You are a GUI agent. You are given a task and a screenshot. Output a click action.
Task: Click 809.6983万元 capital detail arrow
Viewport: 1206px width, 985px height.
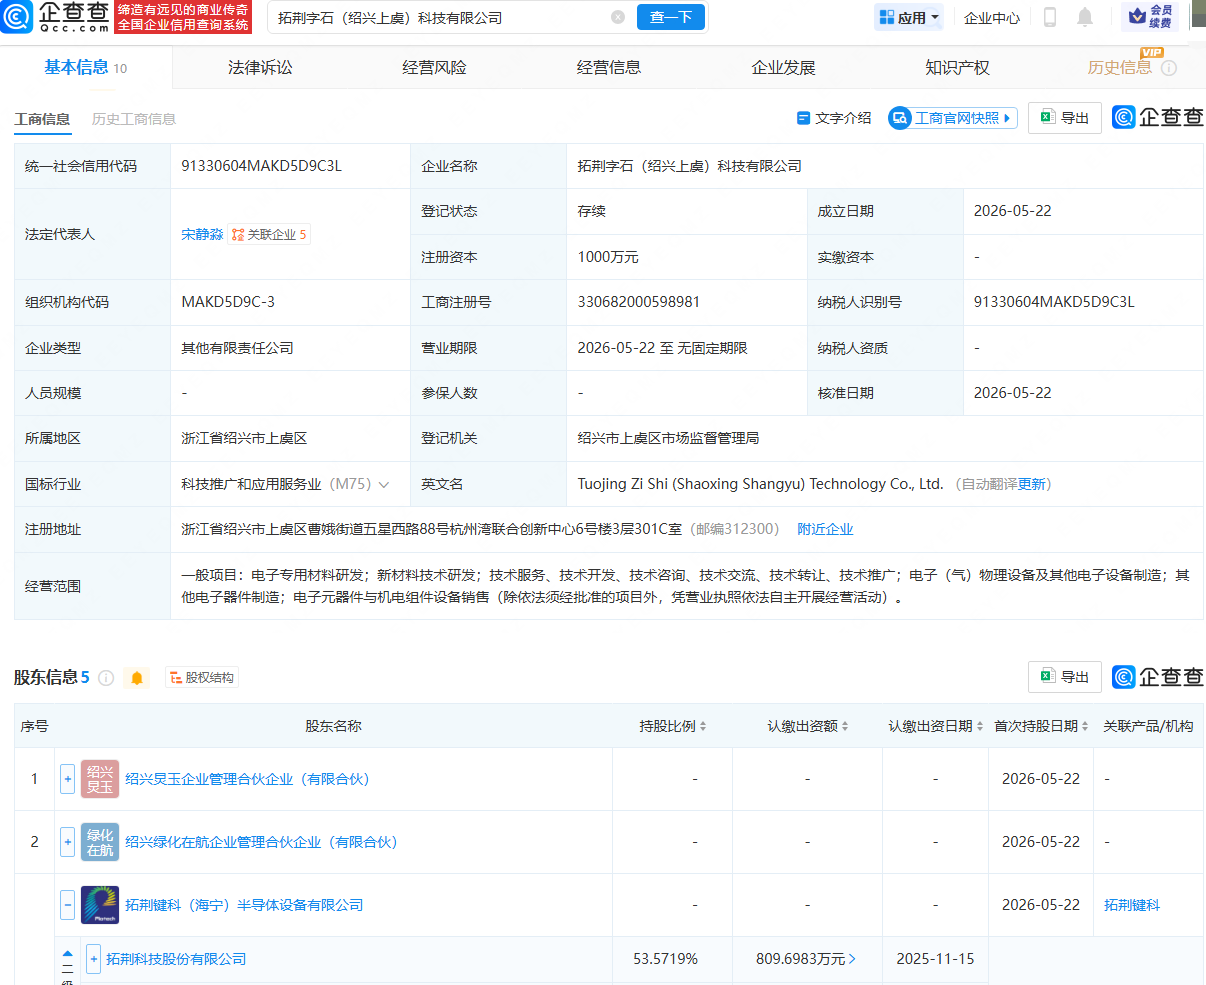coord(852,959)
